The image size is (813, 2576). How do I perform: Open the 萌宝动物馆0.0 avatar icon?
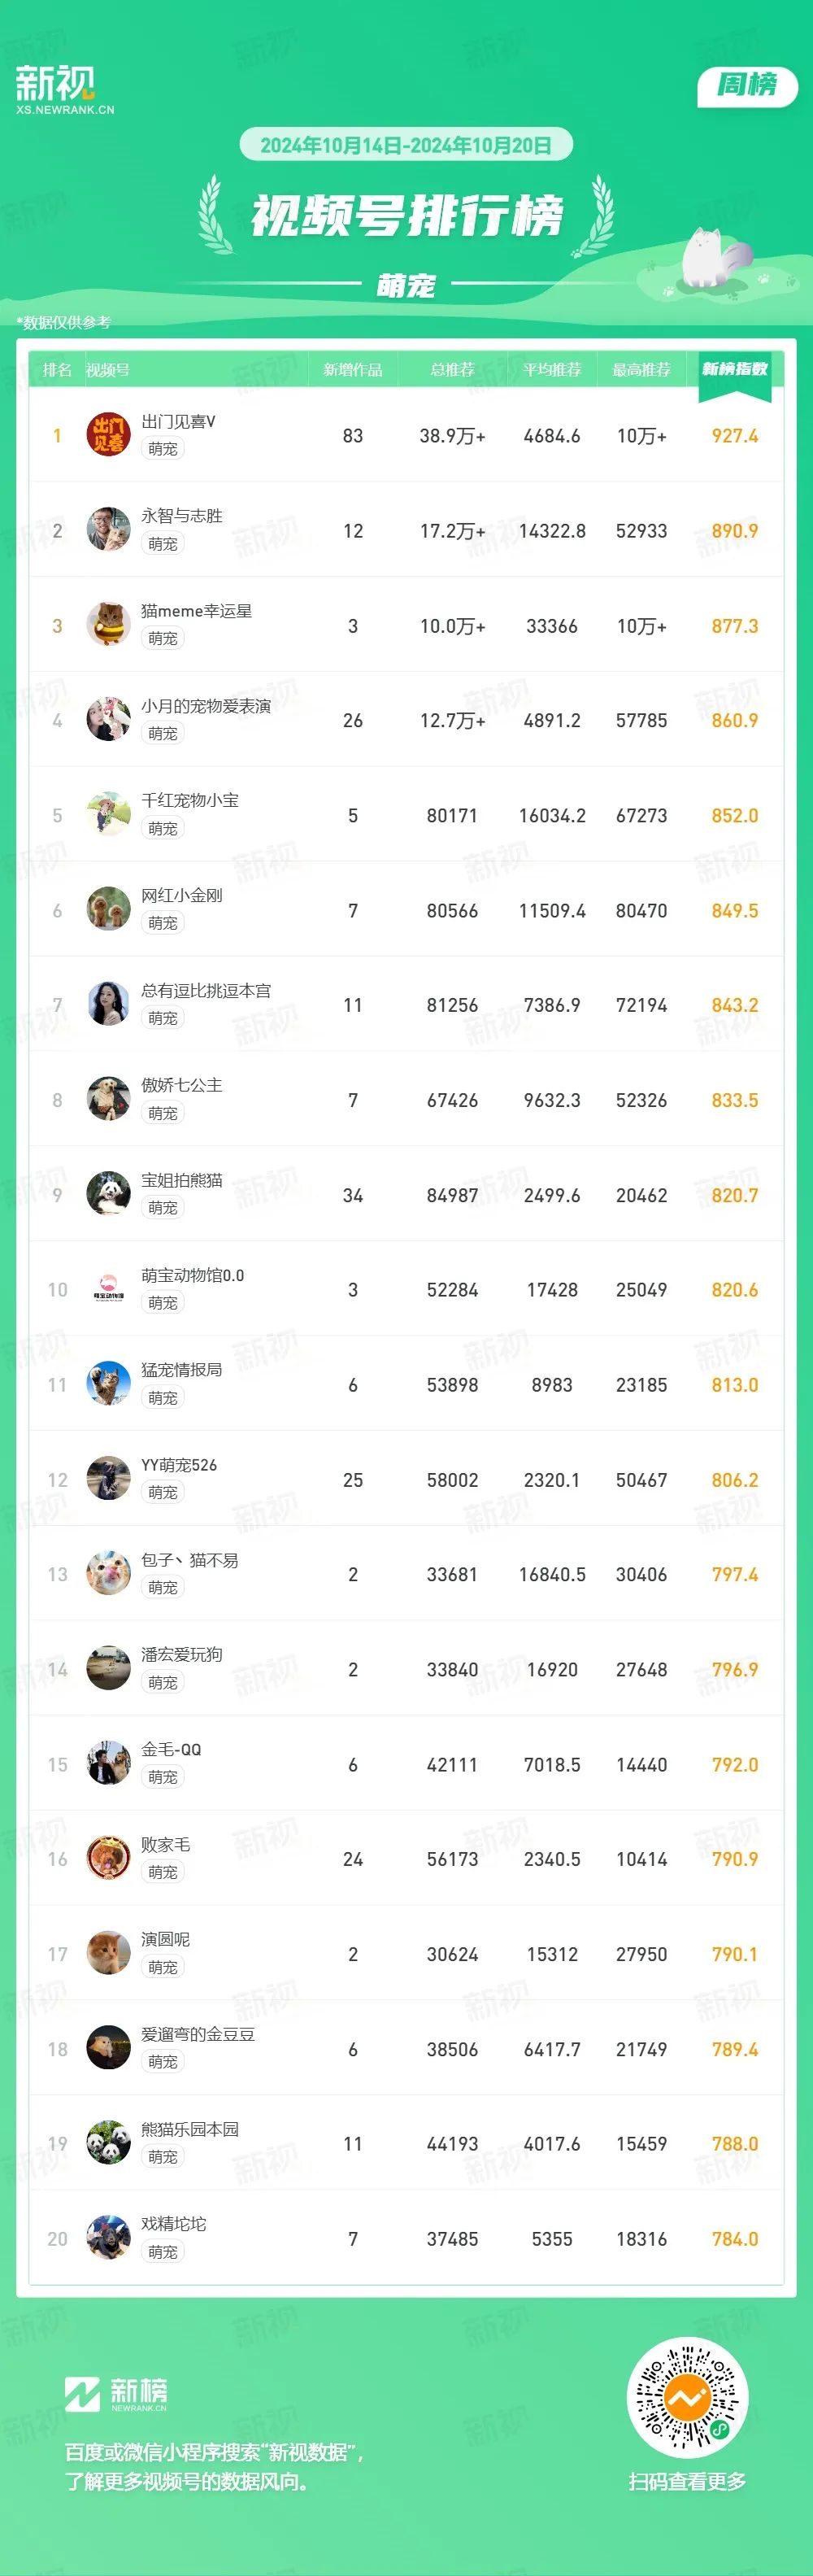(x=108, y=1289)
